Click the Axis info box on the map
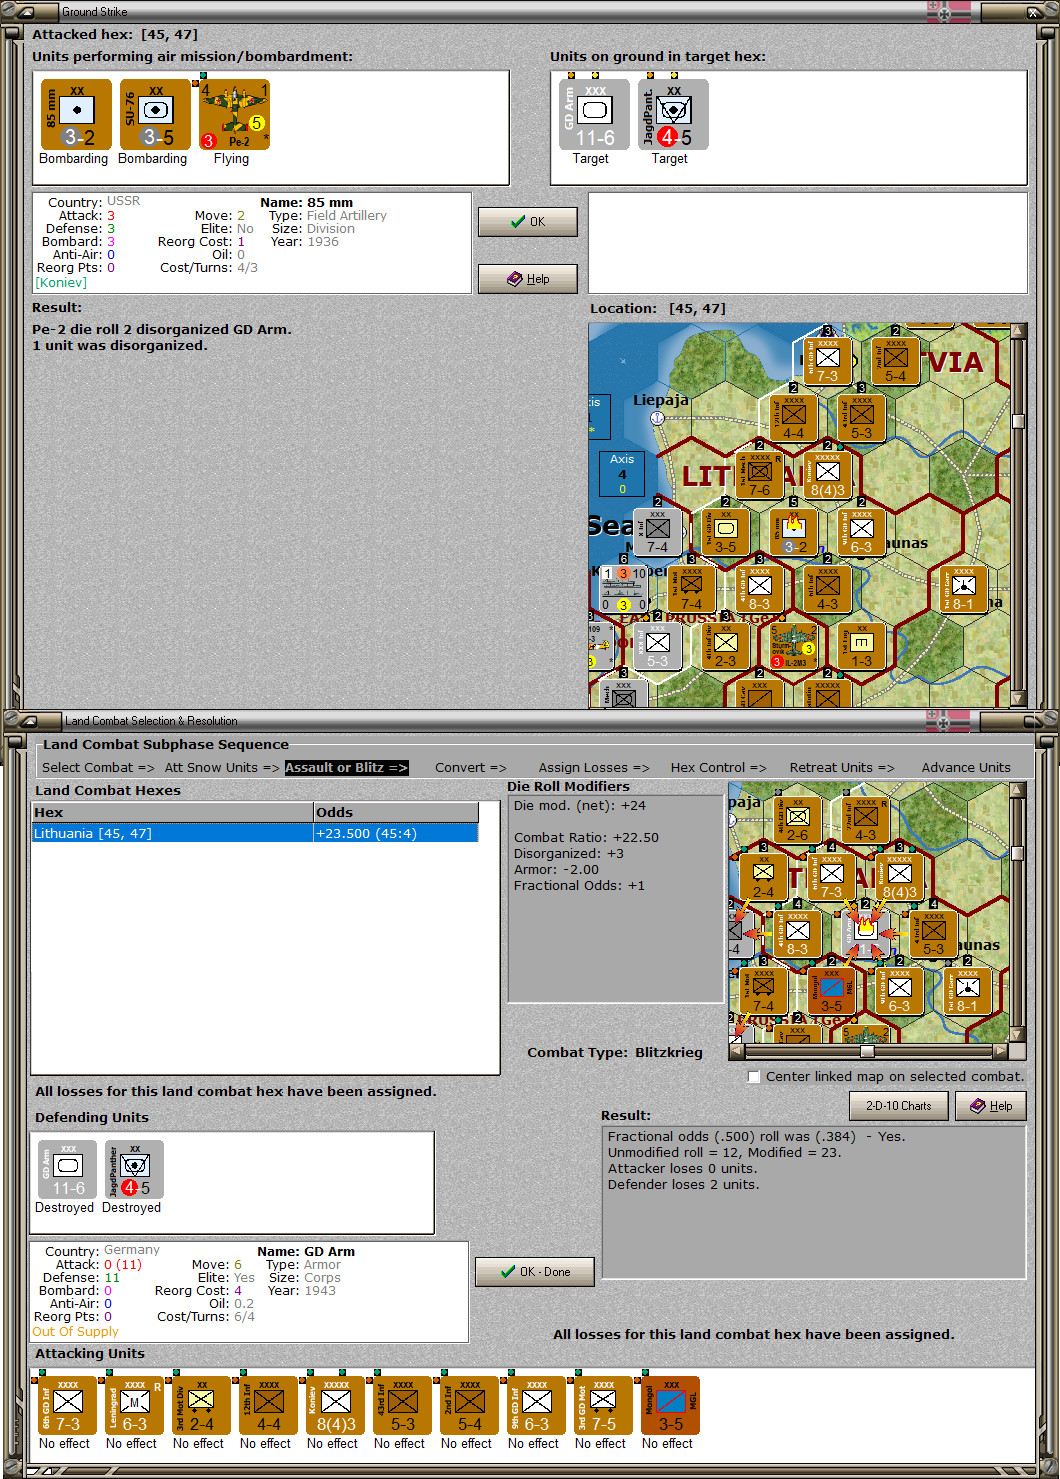 (x=622, y=474)
